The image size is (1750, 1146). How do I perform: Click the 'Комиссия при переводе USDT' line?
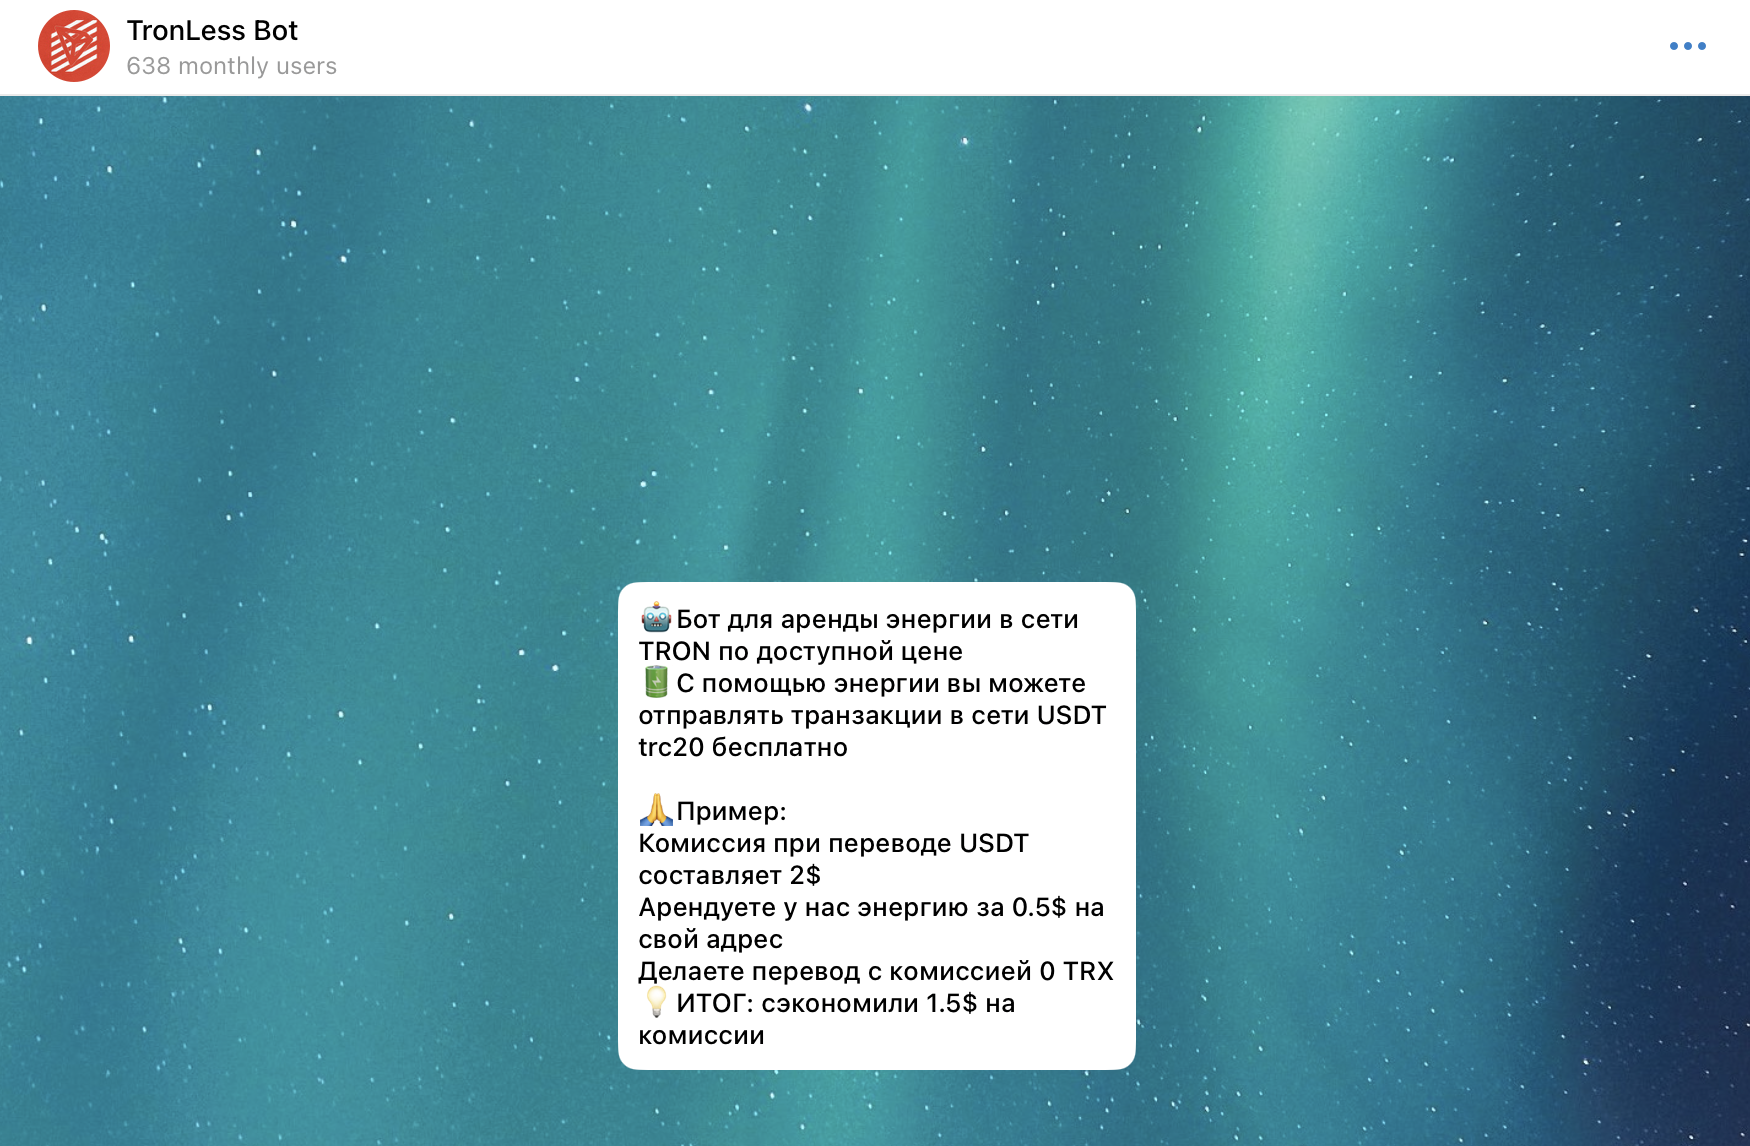tap(833, 844)
